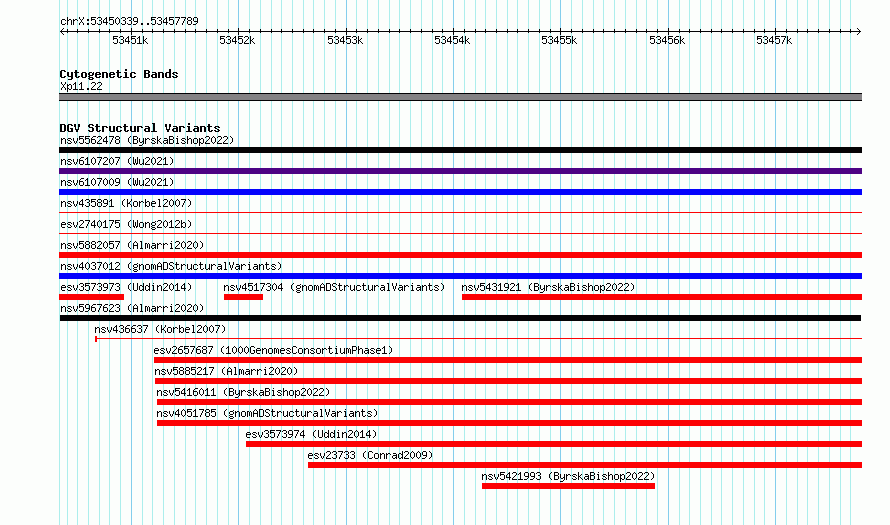
Task: Click the red esv3573974 variant bar
Action: coord(554,444)
